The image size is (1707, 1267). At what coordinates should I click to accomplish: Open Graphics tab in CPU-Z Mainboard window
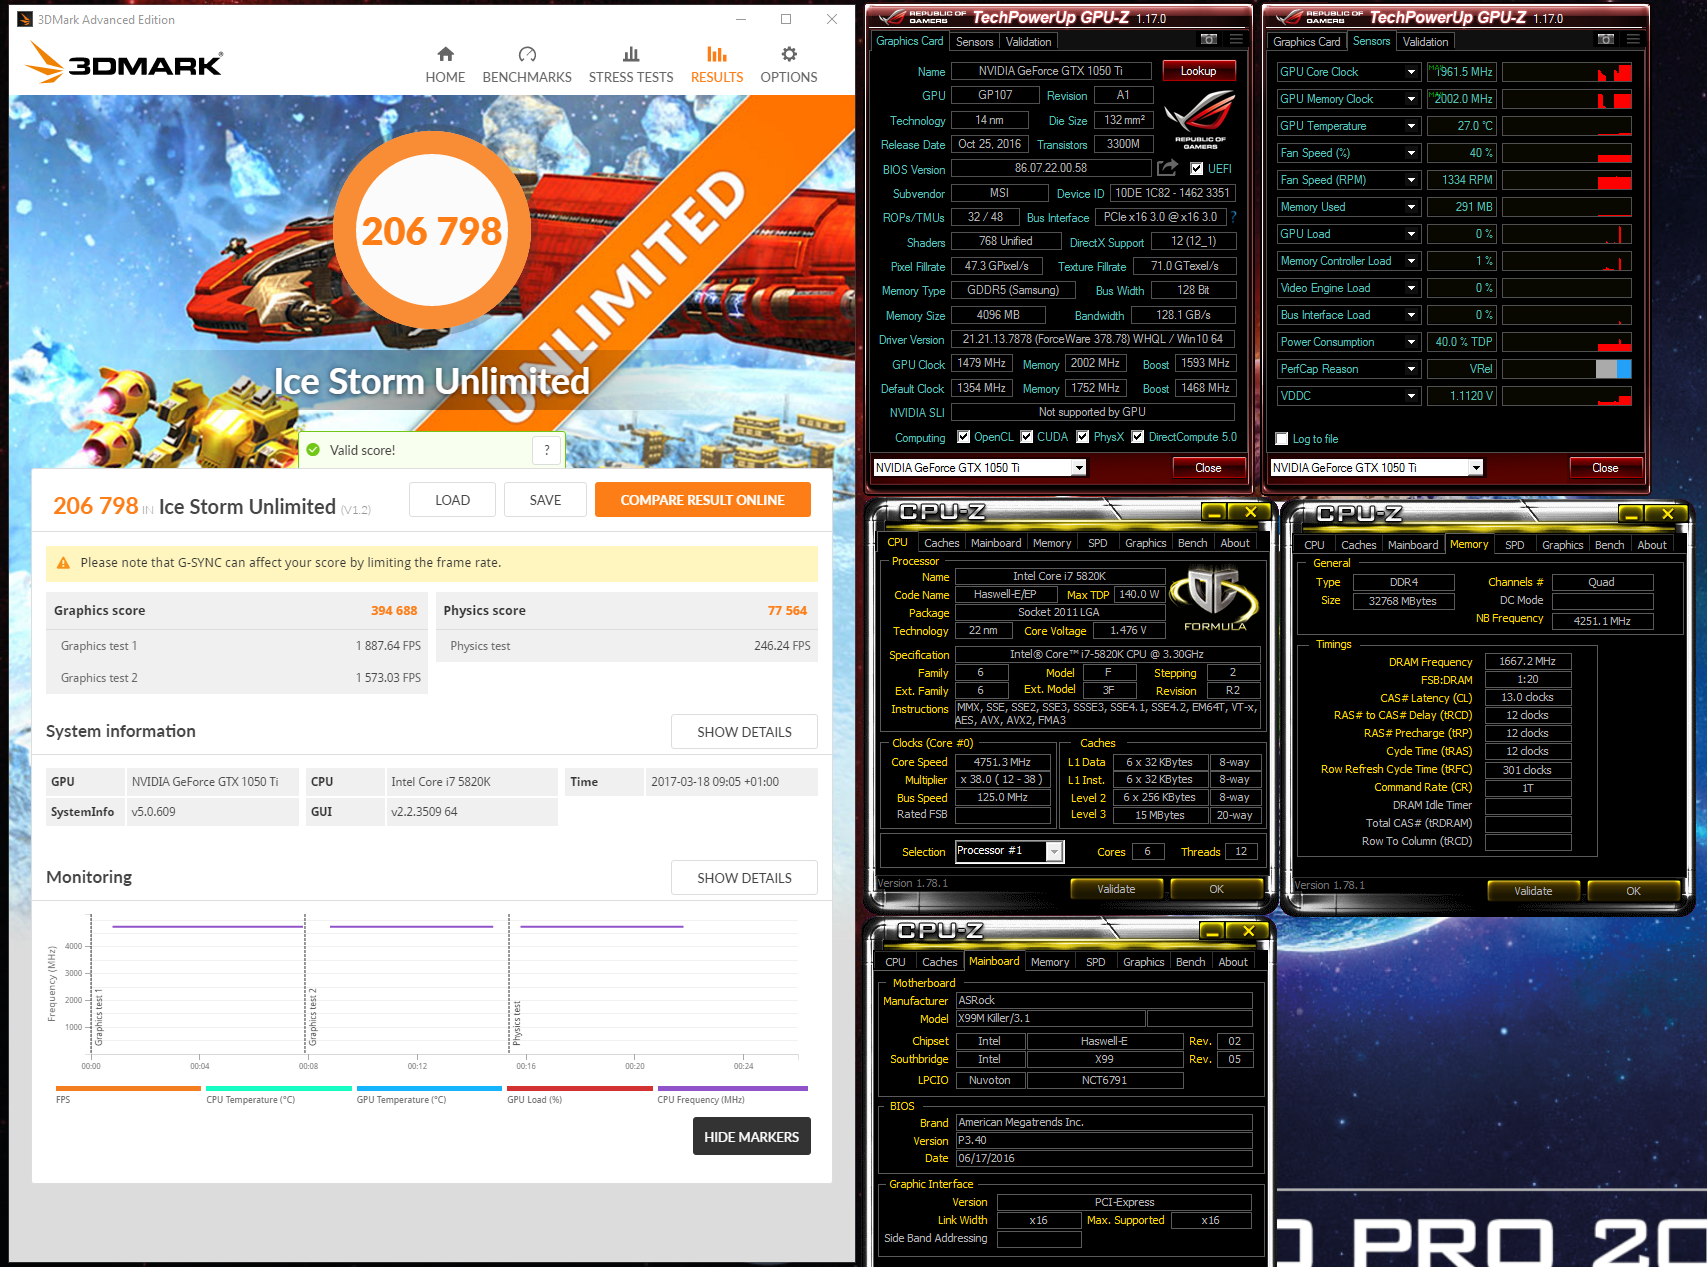(1143, 962)
